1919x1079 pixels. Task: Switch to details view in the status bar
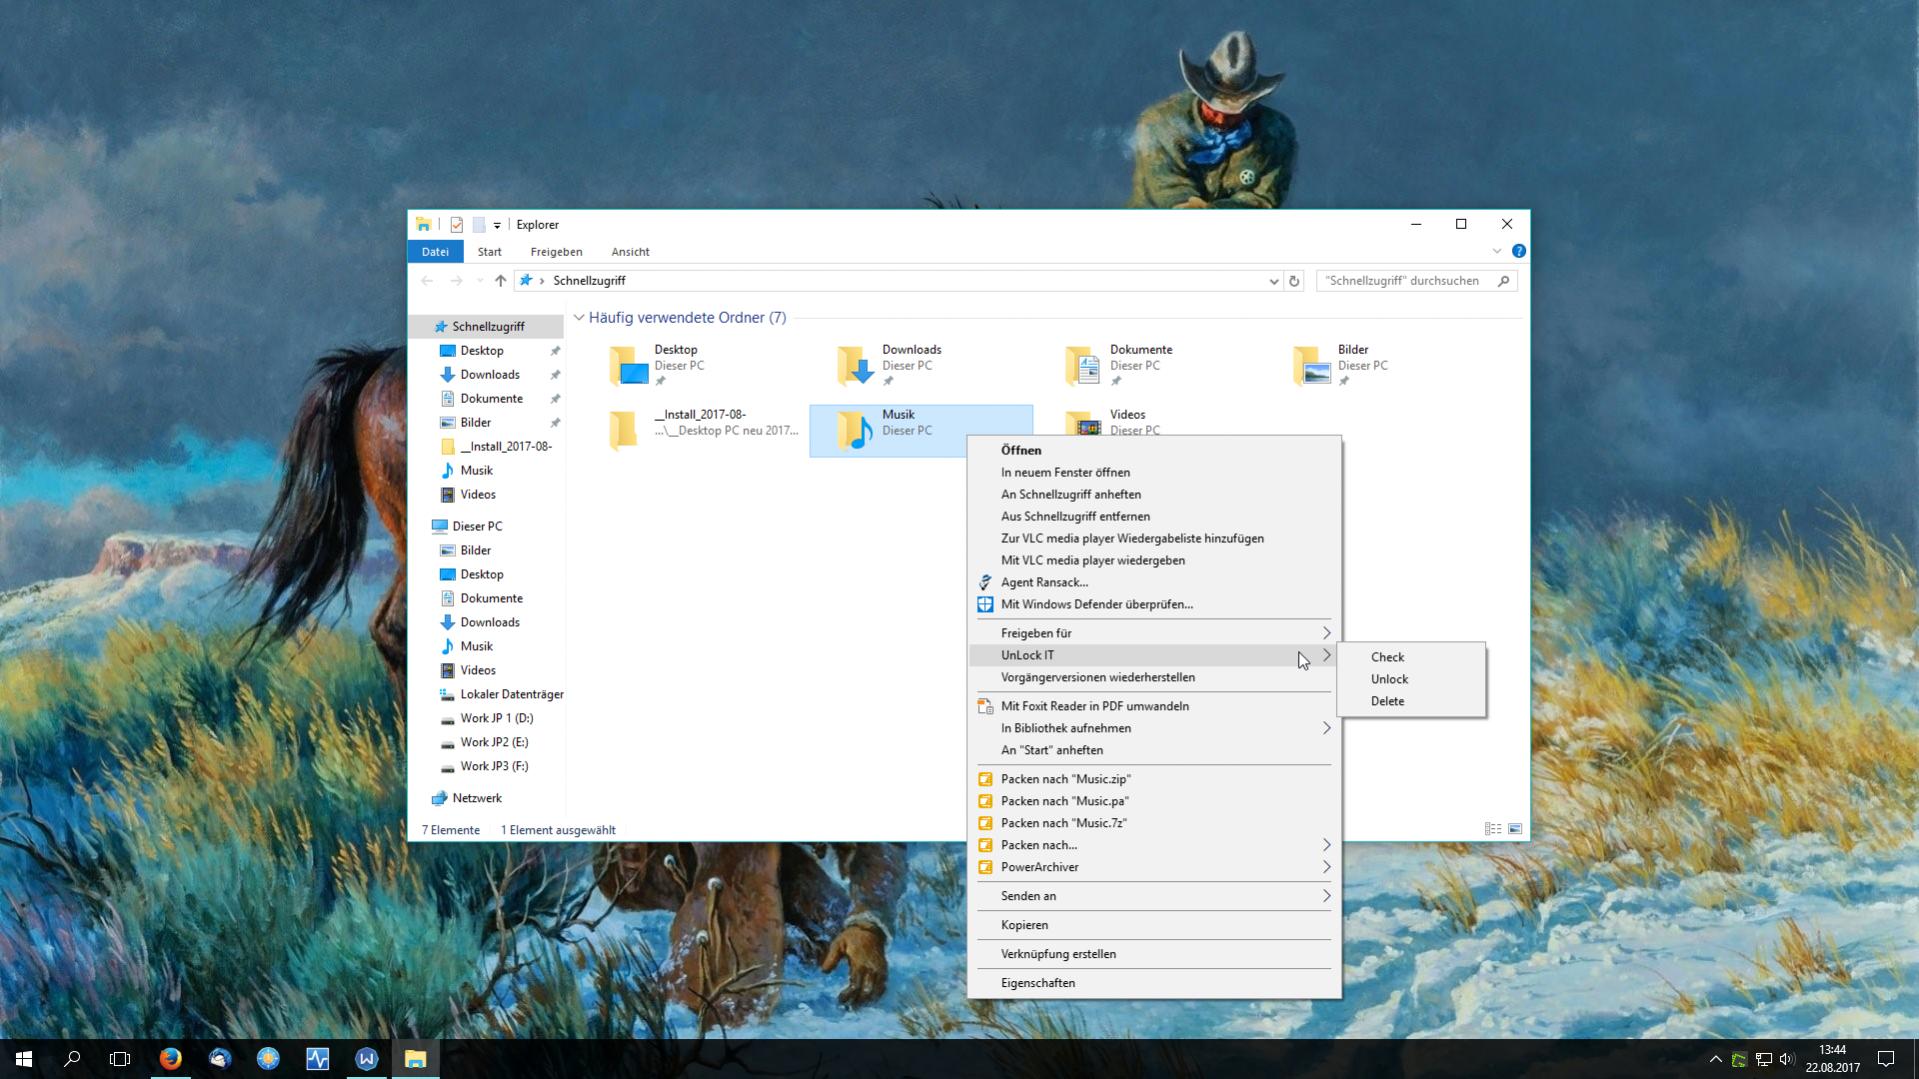pos(1493,829)
